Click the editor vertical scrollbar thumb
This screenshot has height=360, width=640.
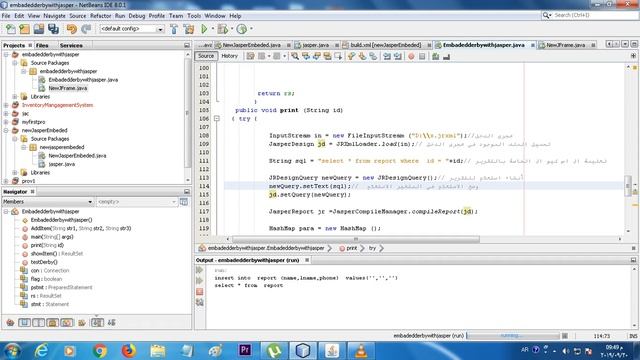pyautogui.click(x=628, y=186)
